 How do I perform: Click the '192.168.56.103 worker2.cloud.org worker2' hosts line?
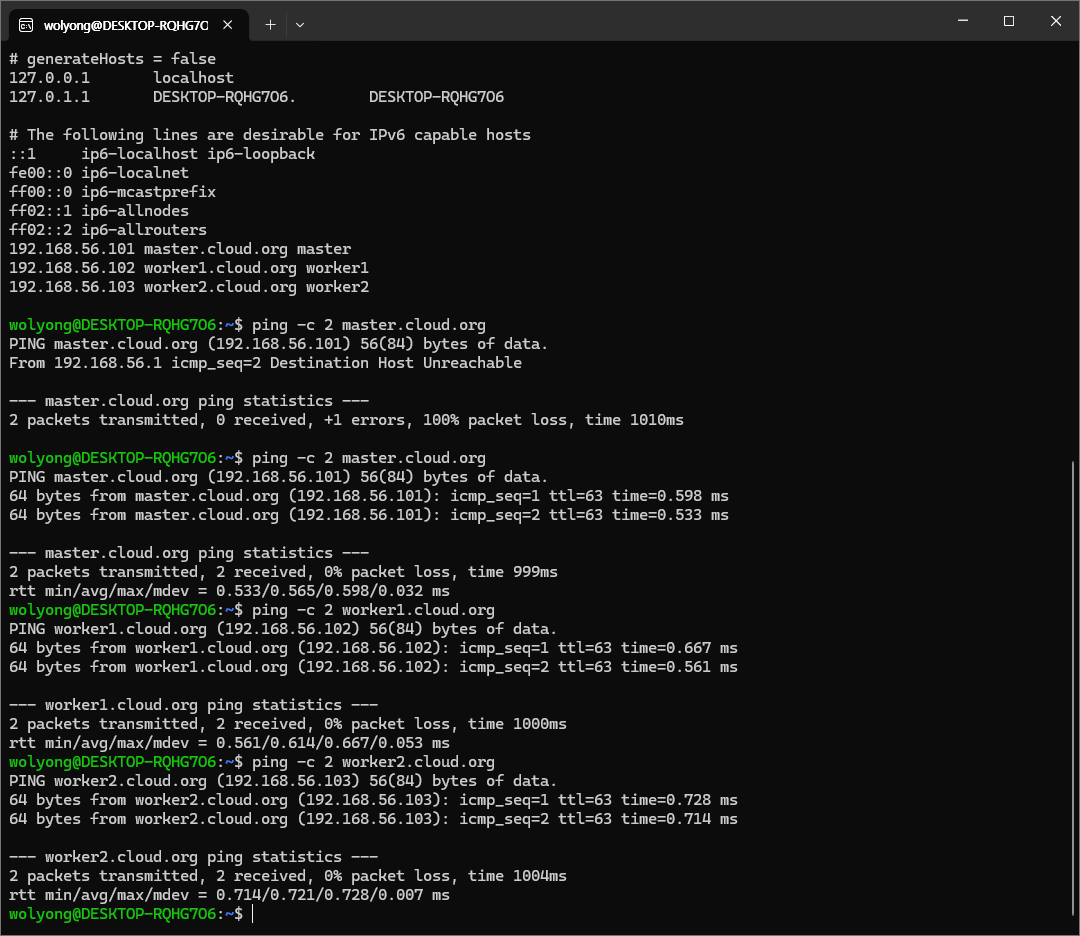click(x=189, y=287)
